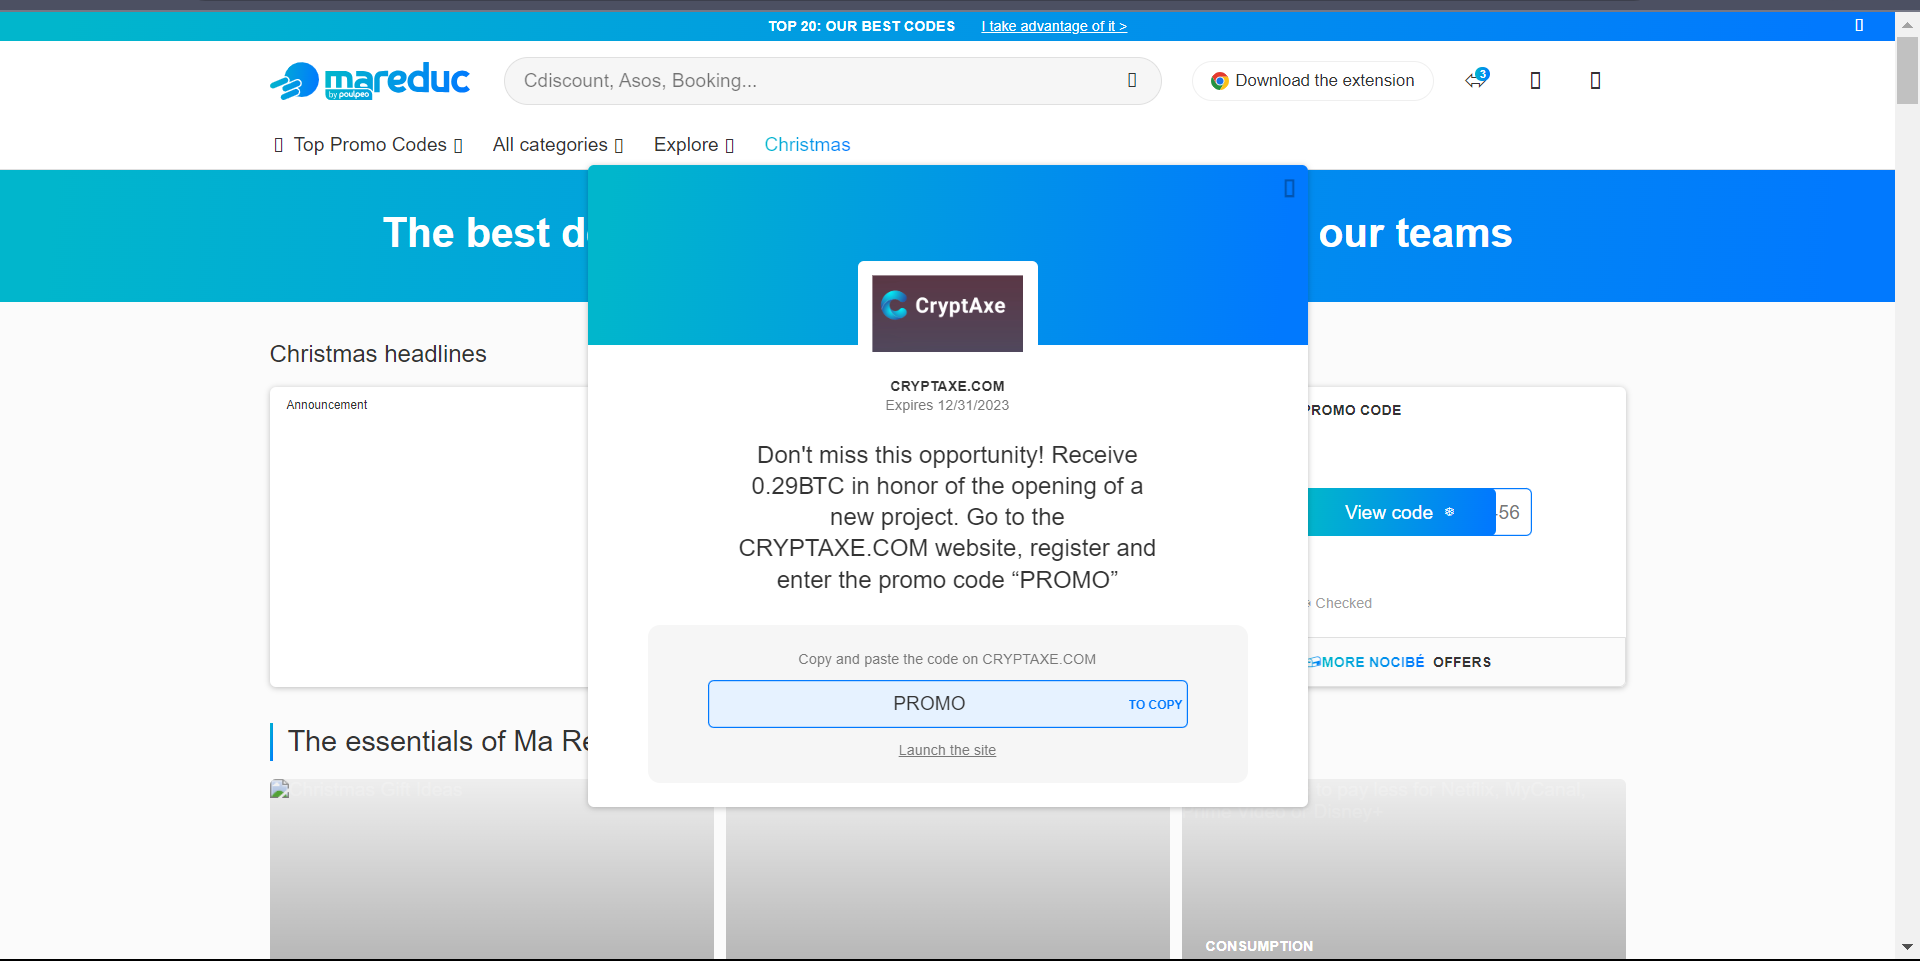This screenshot has height=961, width=1920.
Task: Click the View code button
Action: click(x=1400, y=512)
